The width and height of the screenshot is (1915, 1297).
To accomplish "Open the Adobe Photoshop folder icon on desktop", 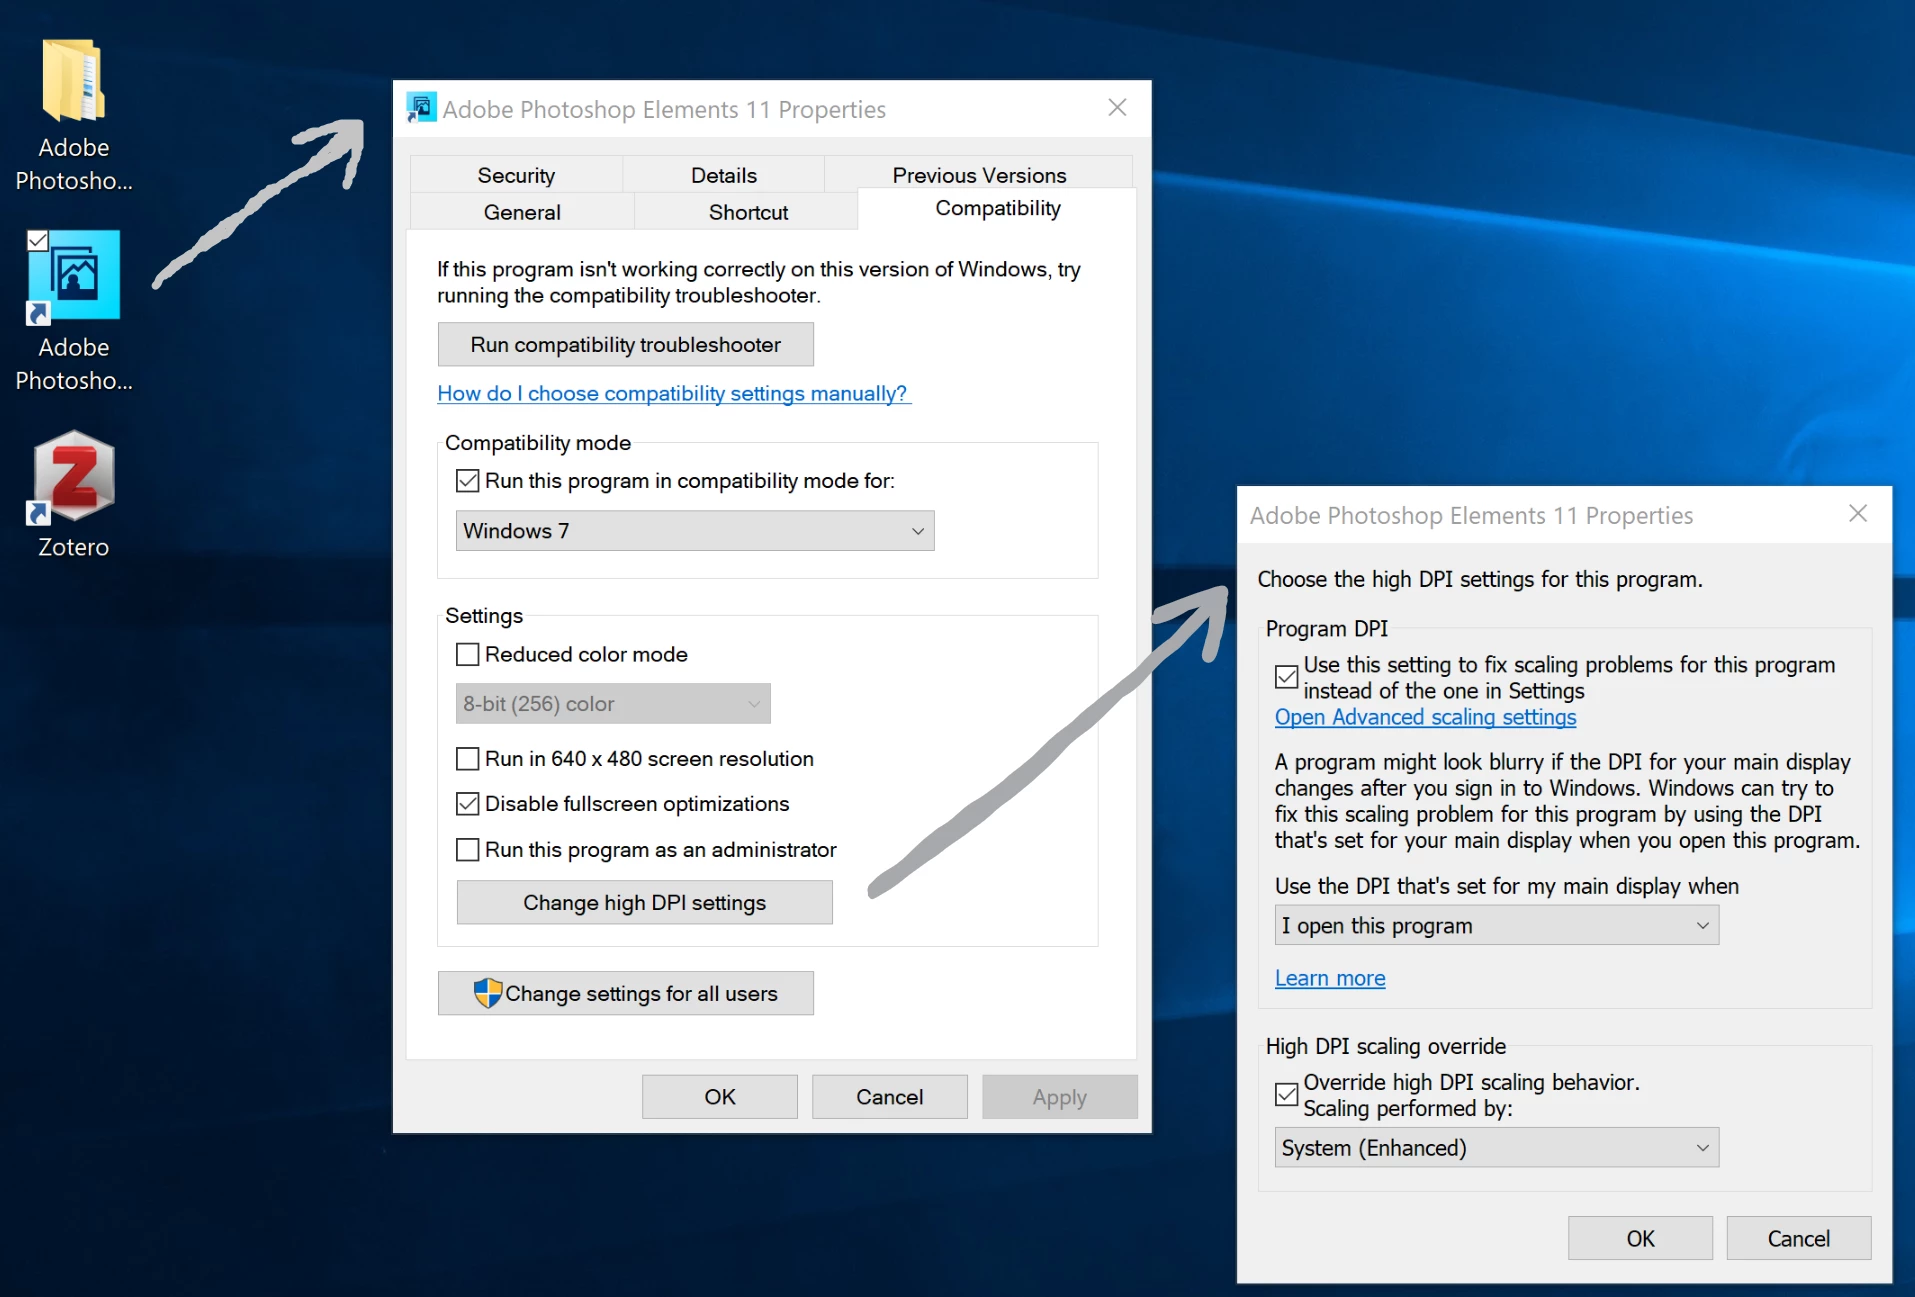I will (x=73, y=80).
